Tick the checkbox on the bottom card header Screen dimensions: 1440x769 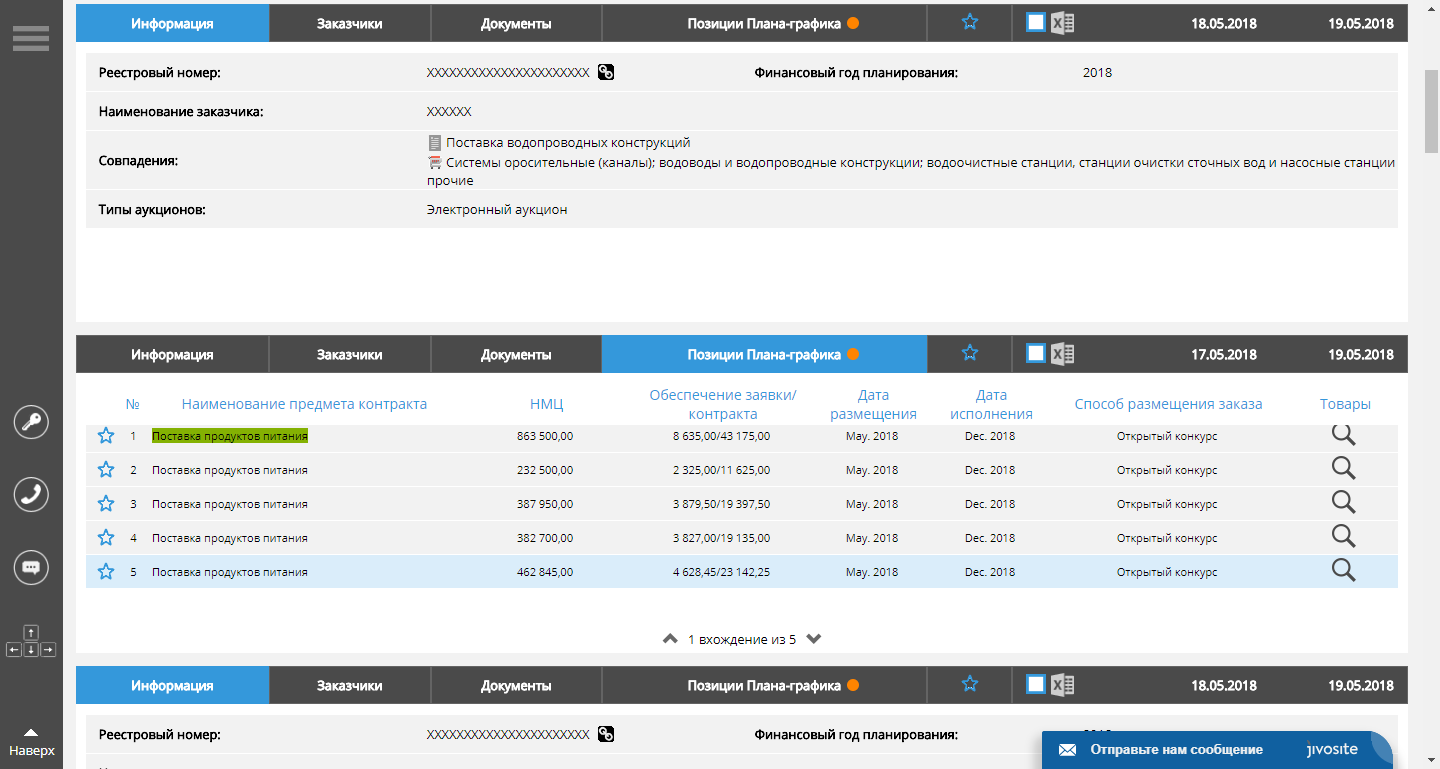(x=1036, y=684)
